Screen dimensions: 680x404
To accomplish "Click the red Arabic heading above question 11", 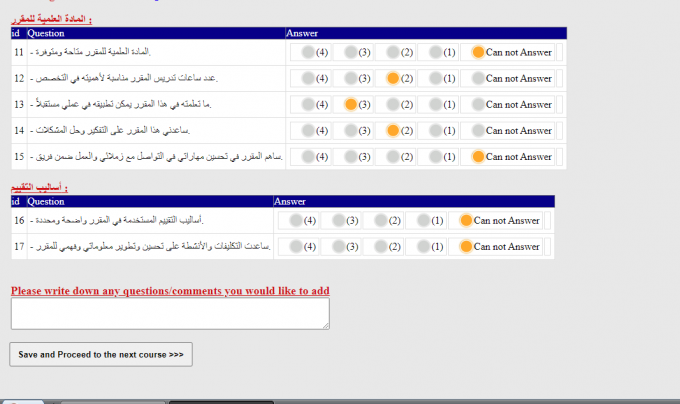I will click(51, 19).
